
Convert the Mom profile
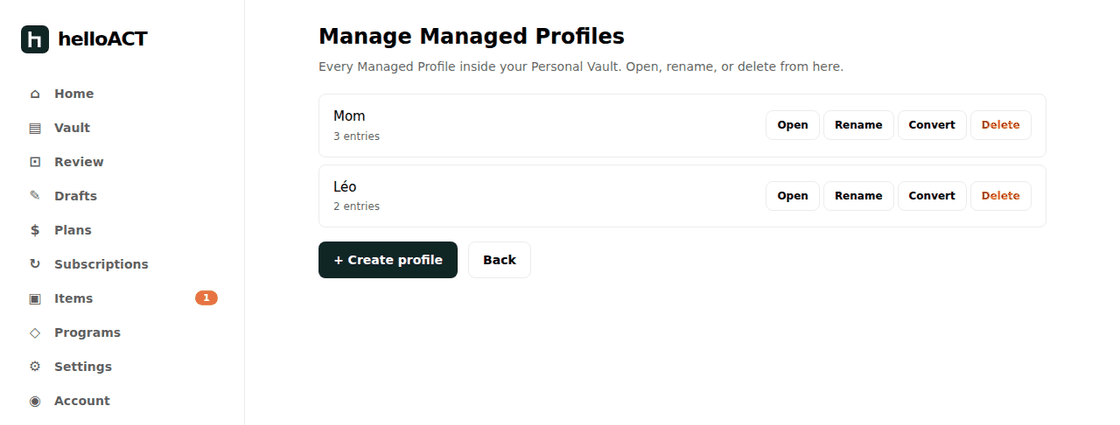coord(932,125)
